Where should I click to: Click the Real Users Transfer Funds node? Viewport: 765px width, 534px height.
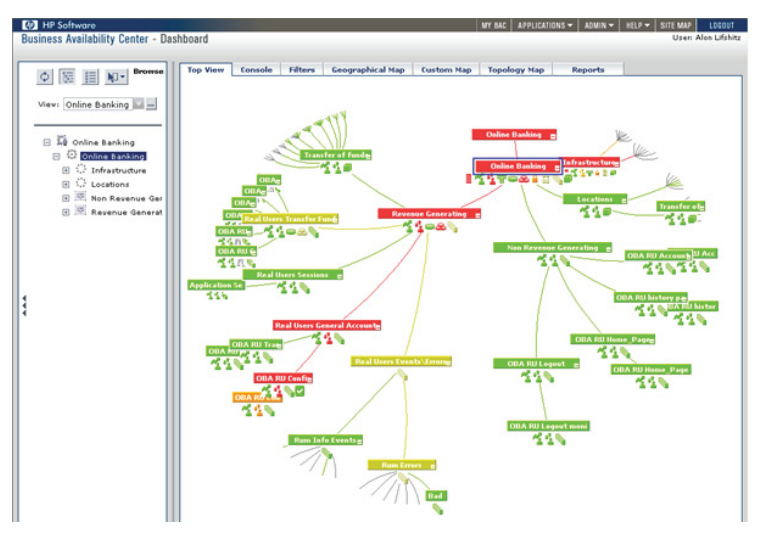point(290,218)
